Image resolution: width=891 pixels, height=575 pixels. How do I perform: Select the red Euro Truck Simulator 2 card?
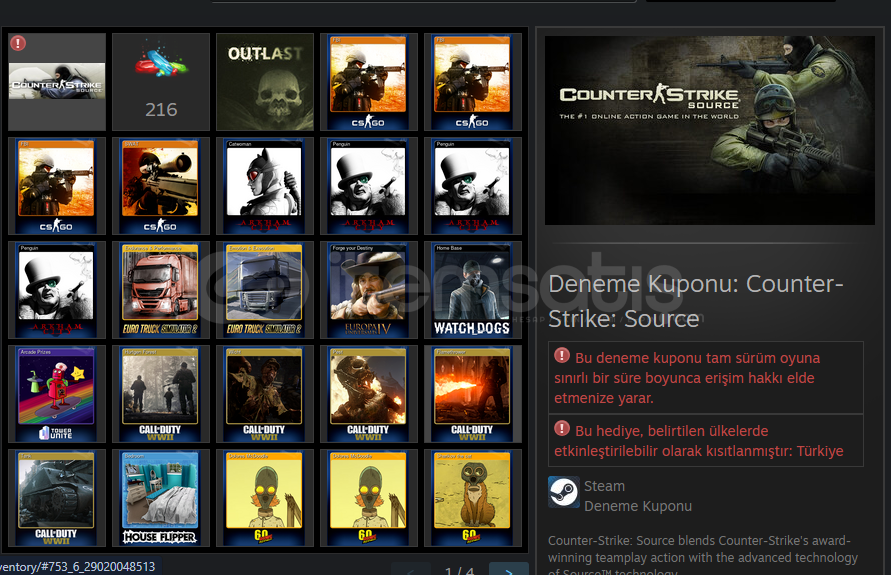(x=161, y=290)
